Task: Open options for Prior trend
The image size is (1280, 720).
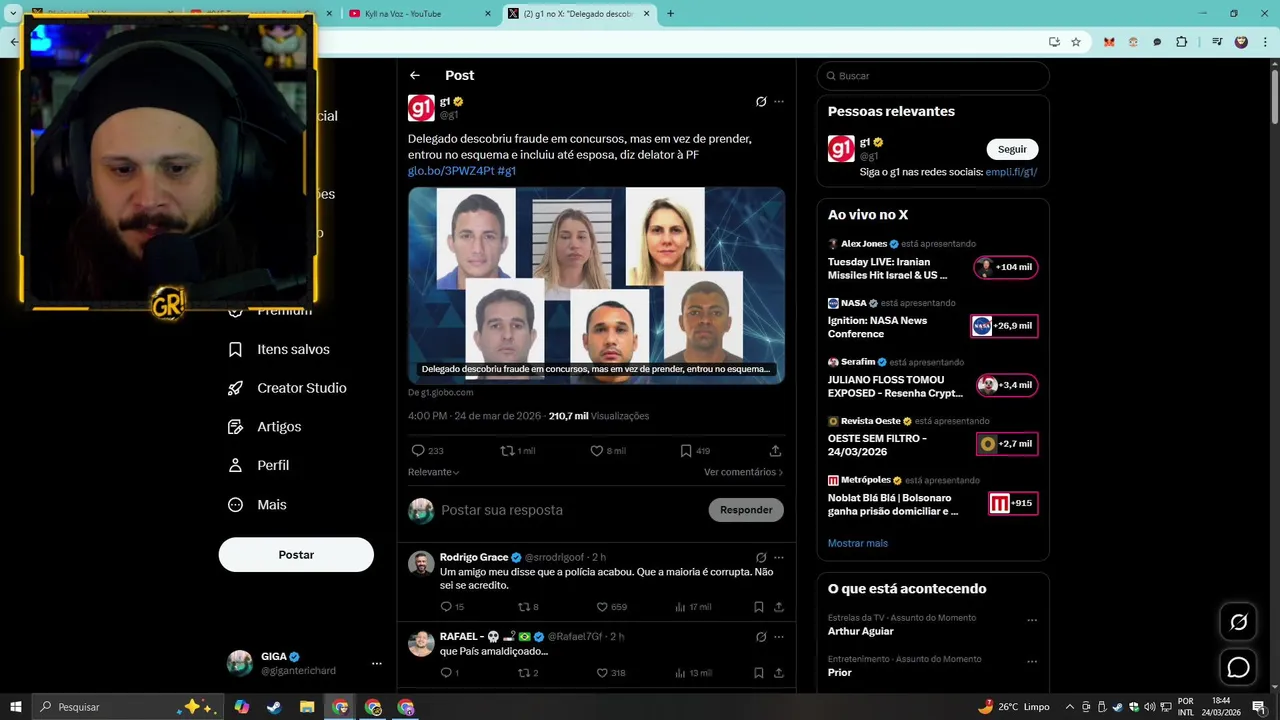Action: 1032,661
